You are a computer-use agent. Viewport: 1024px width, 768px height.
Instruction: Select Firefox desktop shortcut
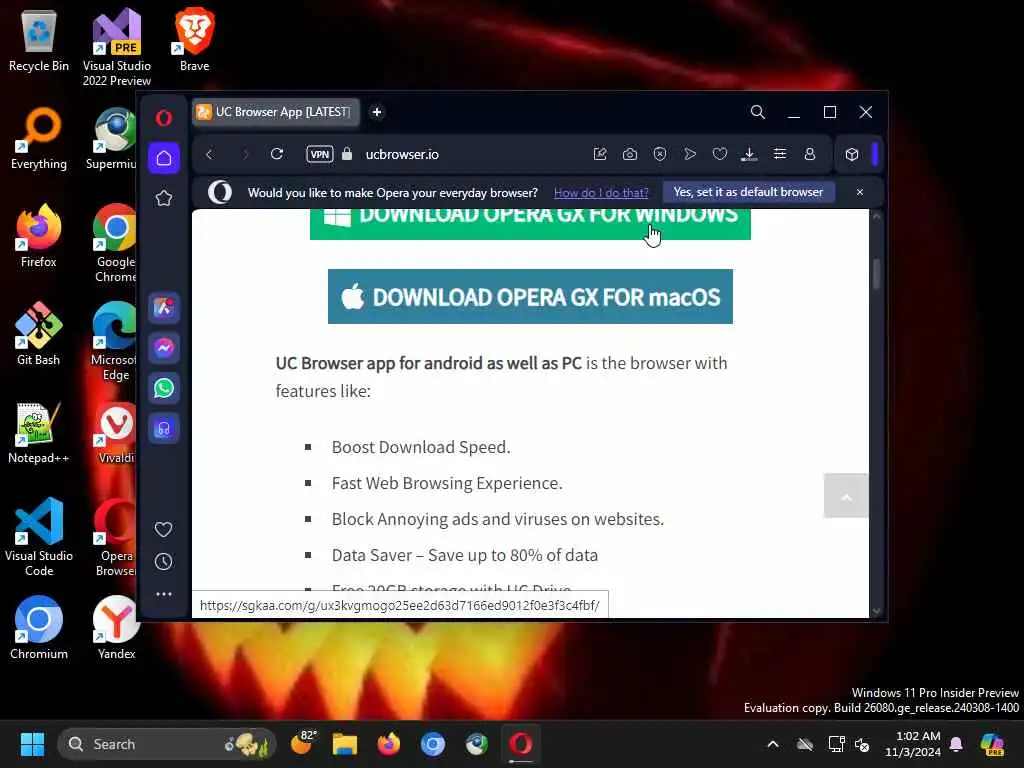coord(39,236)
